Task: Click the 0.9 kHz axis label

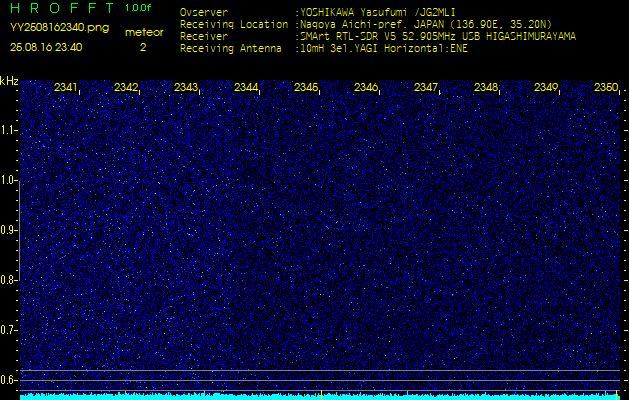Action: pos(8,230)
